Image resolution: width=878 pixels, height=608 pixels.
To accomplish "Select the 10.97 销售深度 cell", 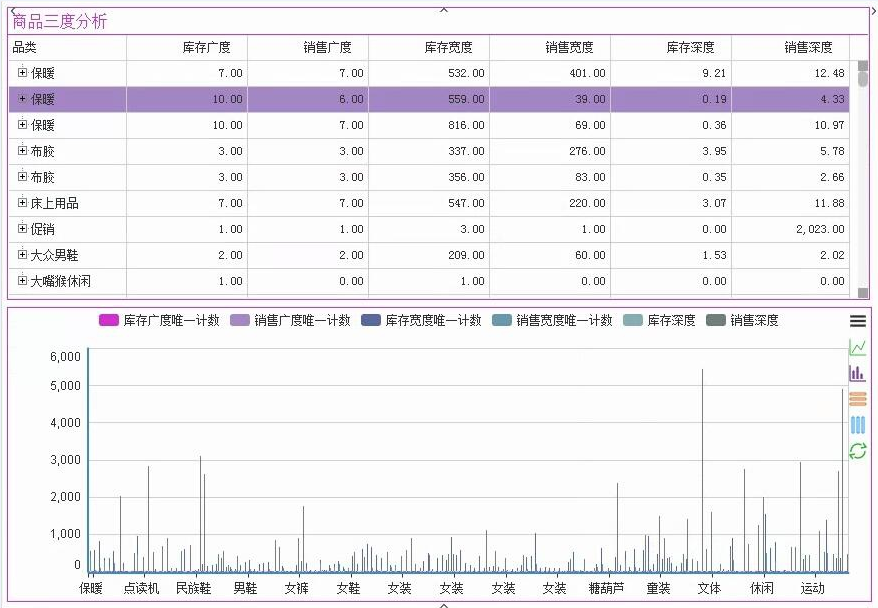I will tap(791, 125).
